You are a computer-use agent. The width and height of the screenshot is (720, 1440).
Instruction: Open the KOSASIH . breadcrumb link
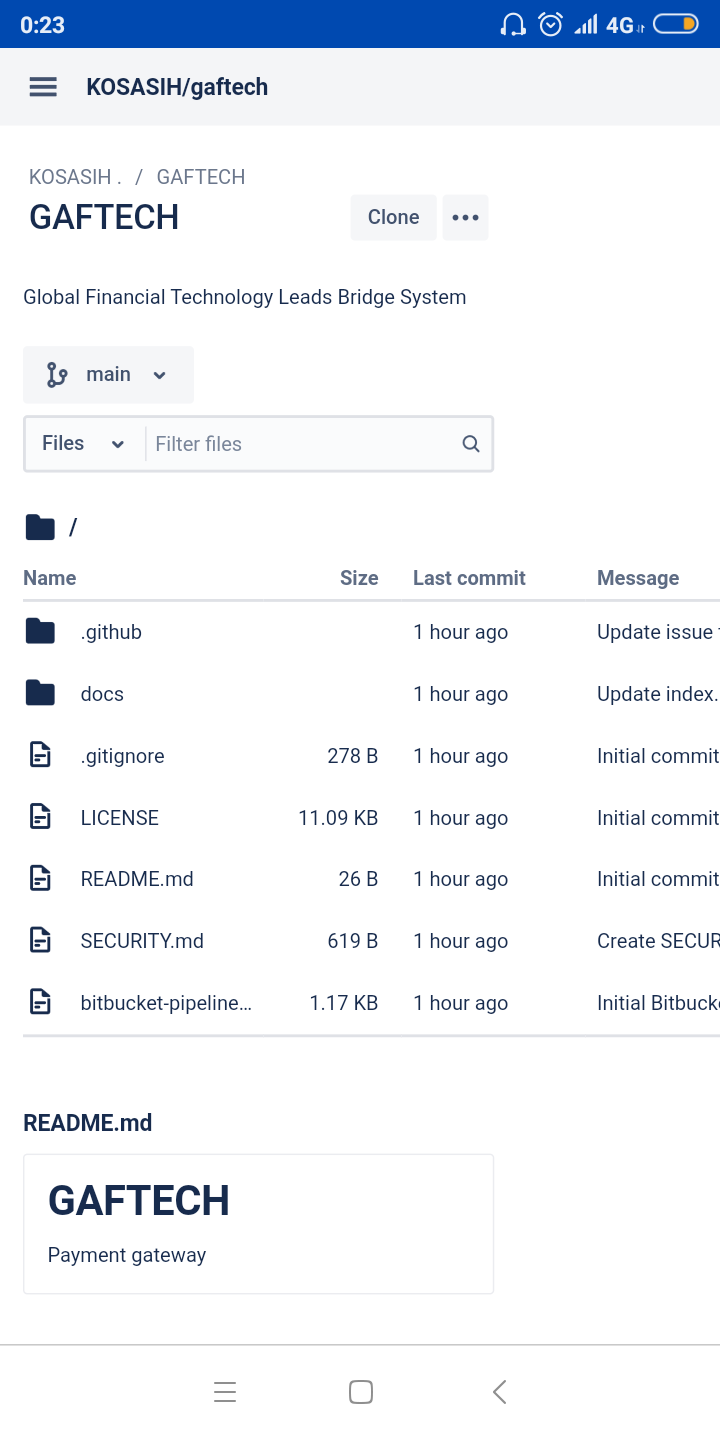coord(75,177)
